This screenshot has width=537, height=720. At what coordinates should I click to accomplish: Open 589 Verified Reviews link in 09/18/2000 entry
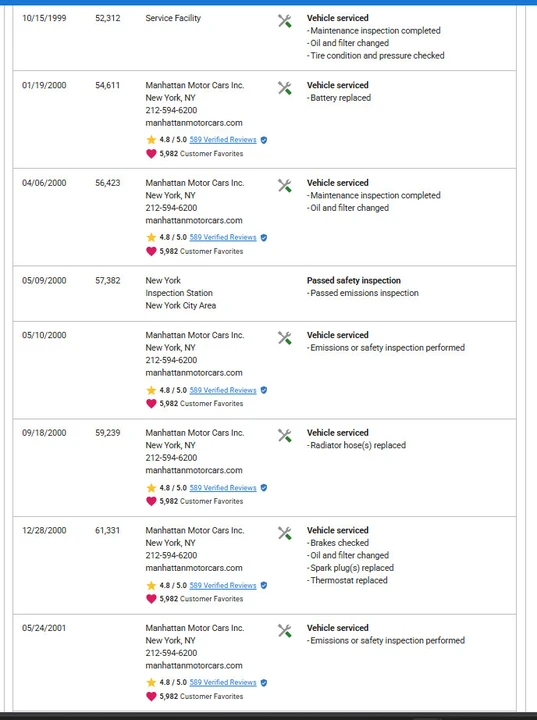[223, 488]
